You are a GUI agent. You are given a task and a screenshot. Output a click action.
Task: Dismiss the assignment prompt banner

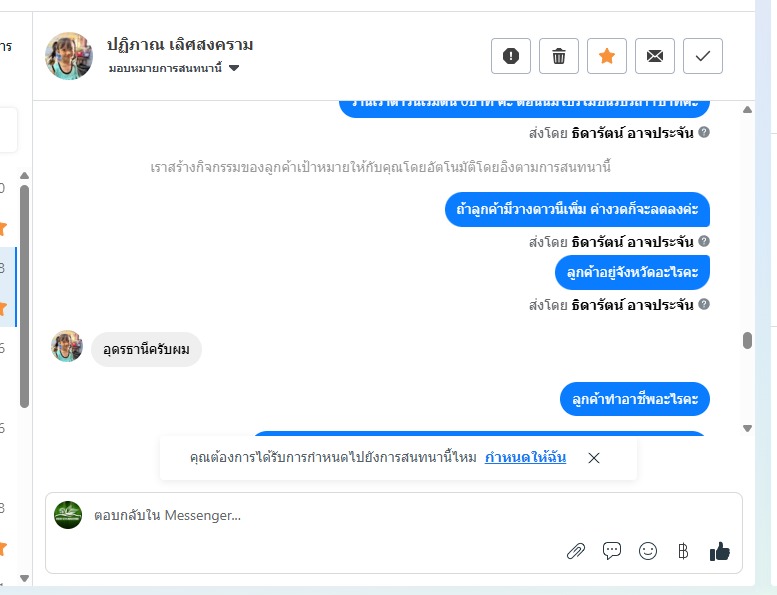click(594, 458)
